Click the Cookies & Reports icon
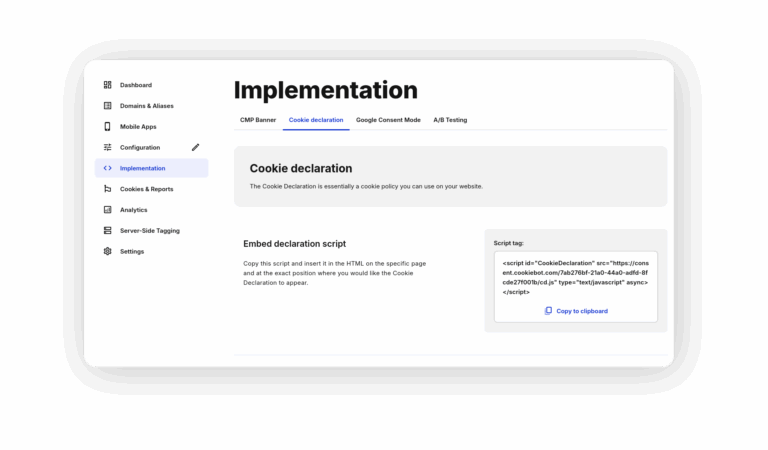 (x=107, y=189)
